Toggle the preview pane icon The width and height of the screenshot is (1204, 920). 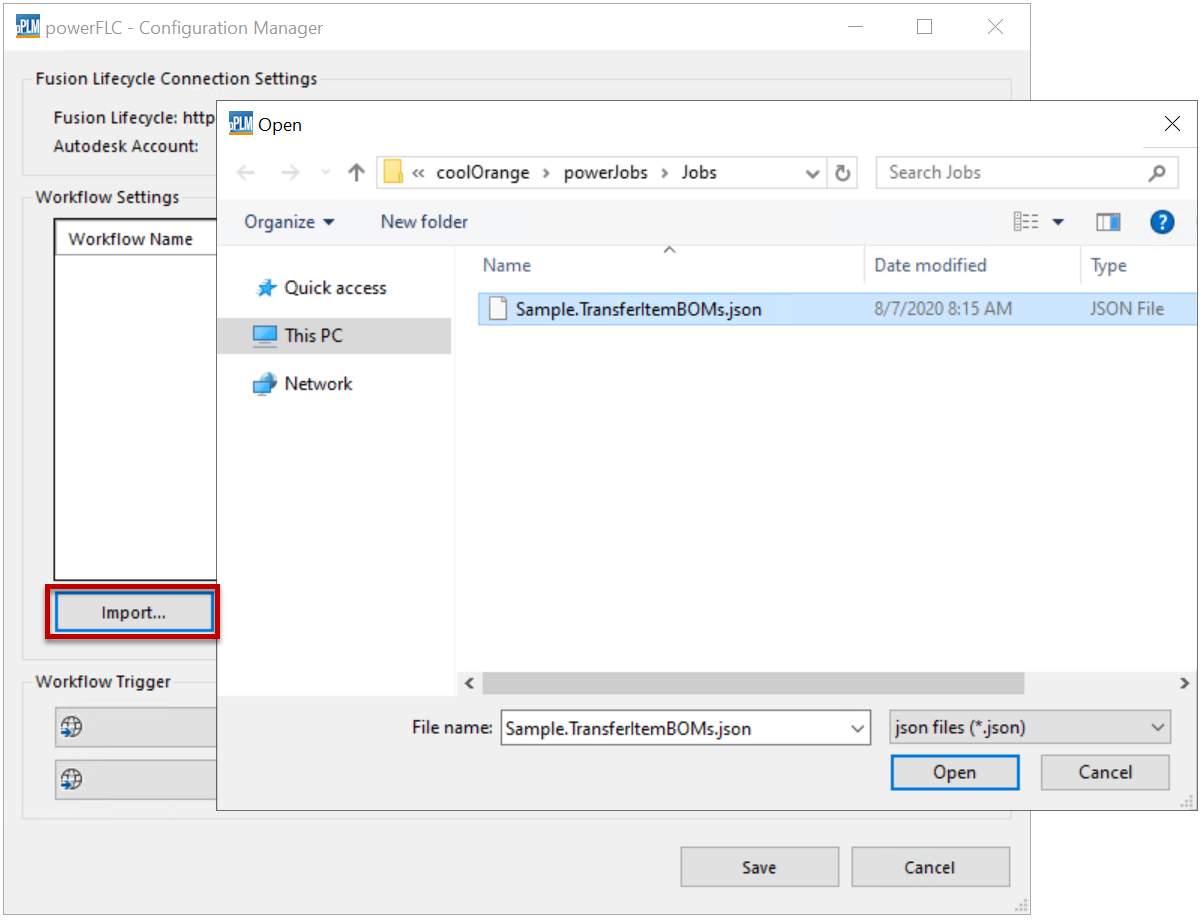[1108, 222]
